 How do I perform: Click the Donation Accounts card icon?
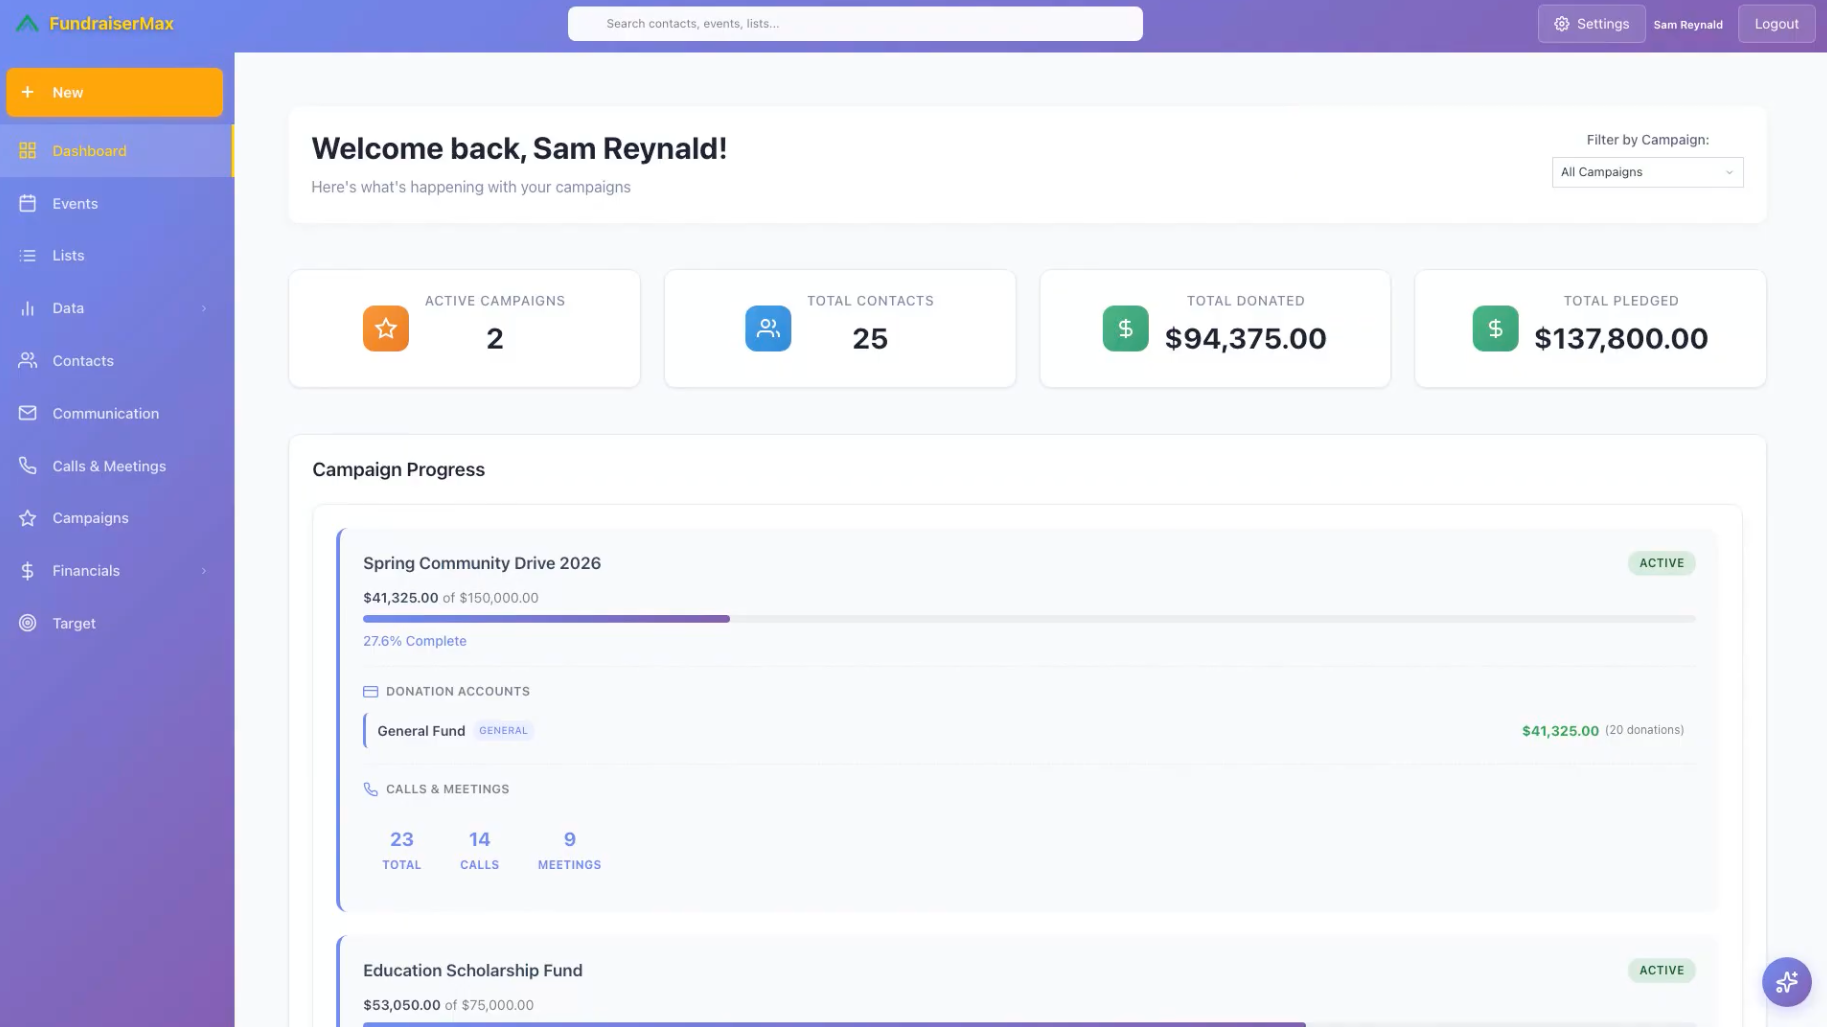click(370, 691)
